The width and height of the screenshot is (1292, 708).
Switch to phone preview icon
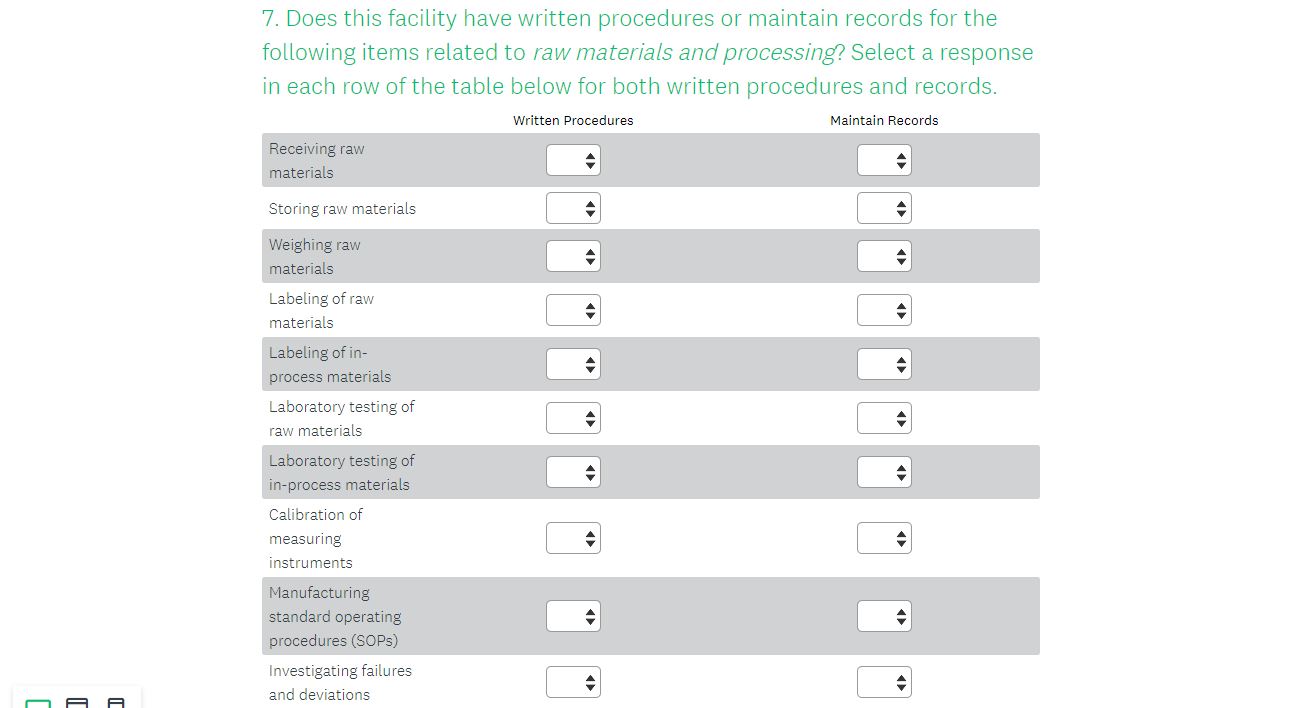pos(116,703)
